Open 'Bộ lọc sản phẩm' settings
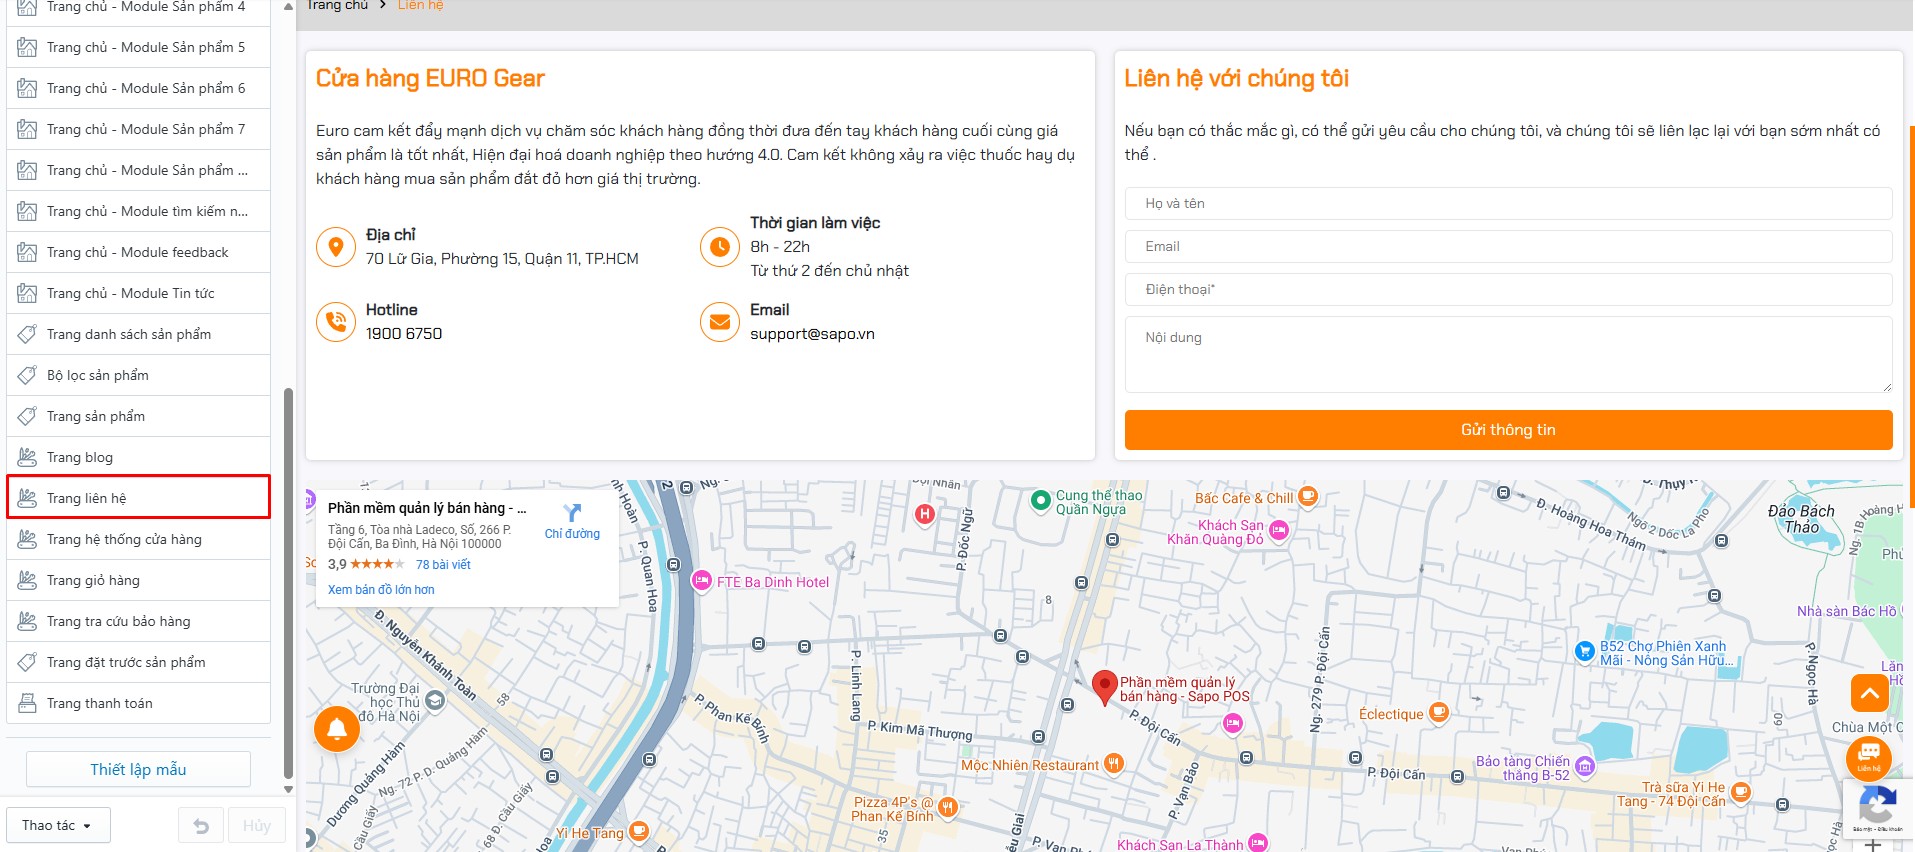 point(138,375)
